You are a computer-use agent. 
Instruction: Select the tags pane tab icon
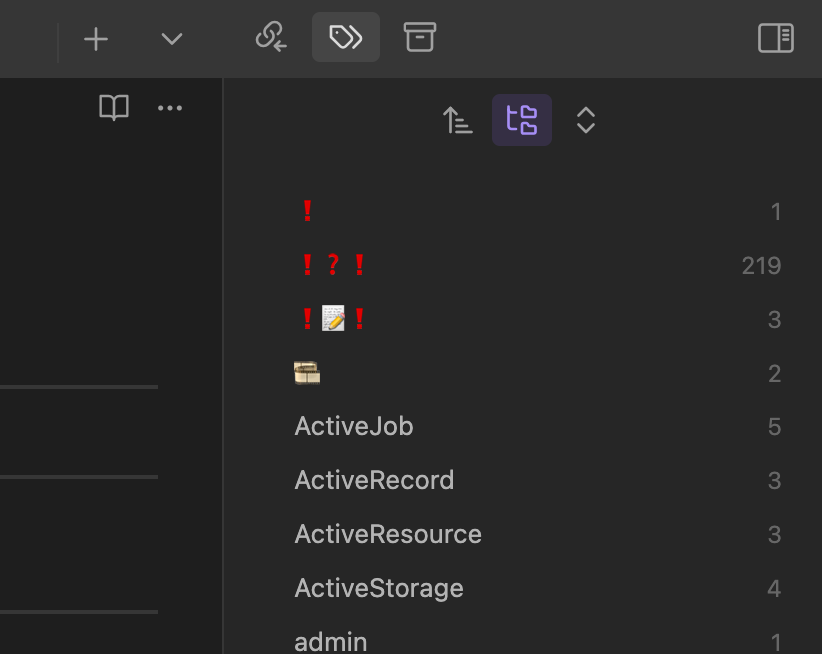pos(345,38)
